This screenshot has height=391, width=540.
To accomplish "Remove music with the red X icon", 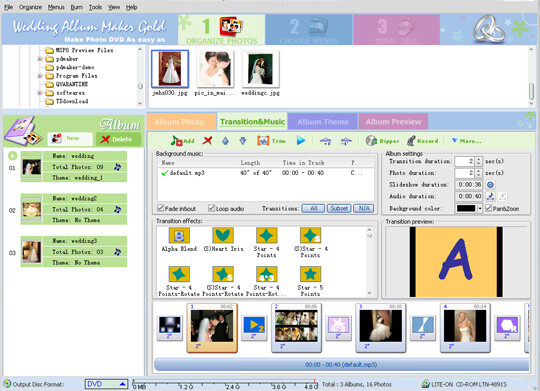I will tap(207, 141).
